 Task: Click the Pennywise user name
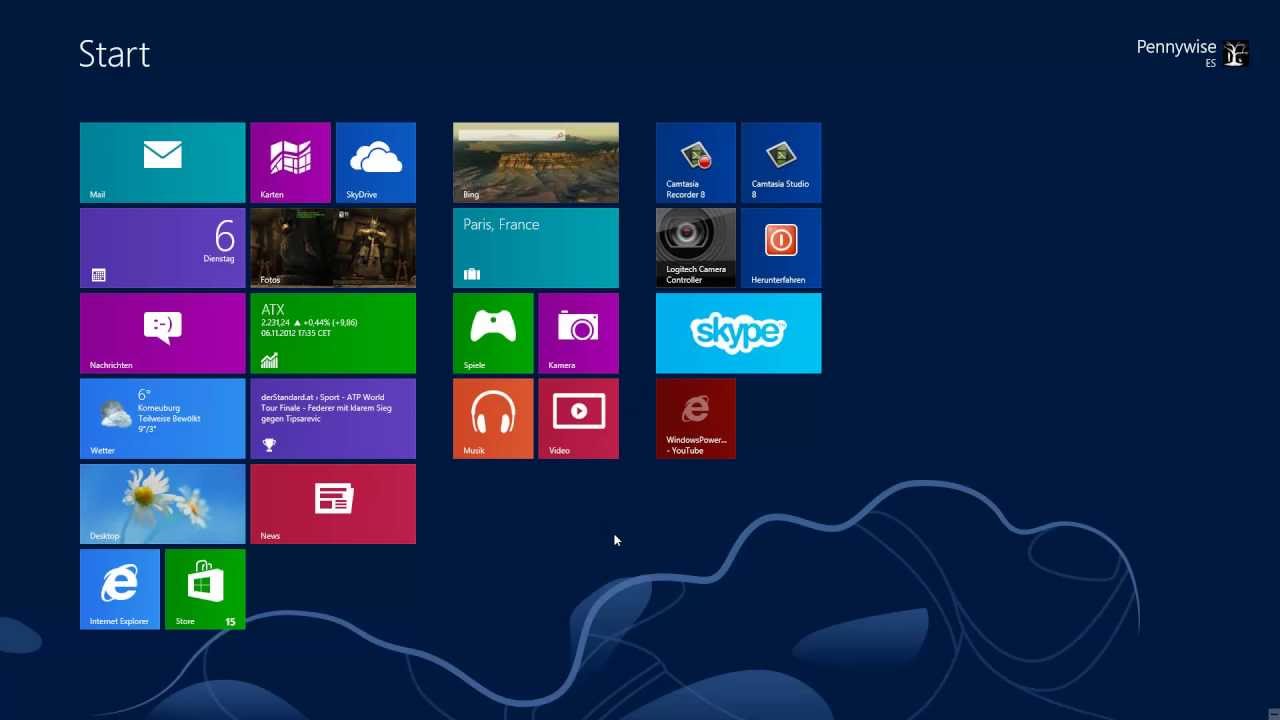pos(1176,47)
